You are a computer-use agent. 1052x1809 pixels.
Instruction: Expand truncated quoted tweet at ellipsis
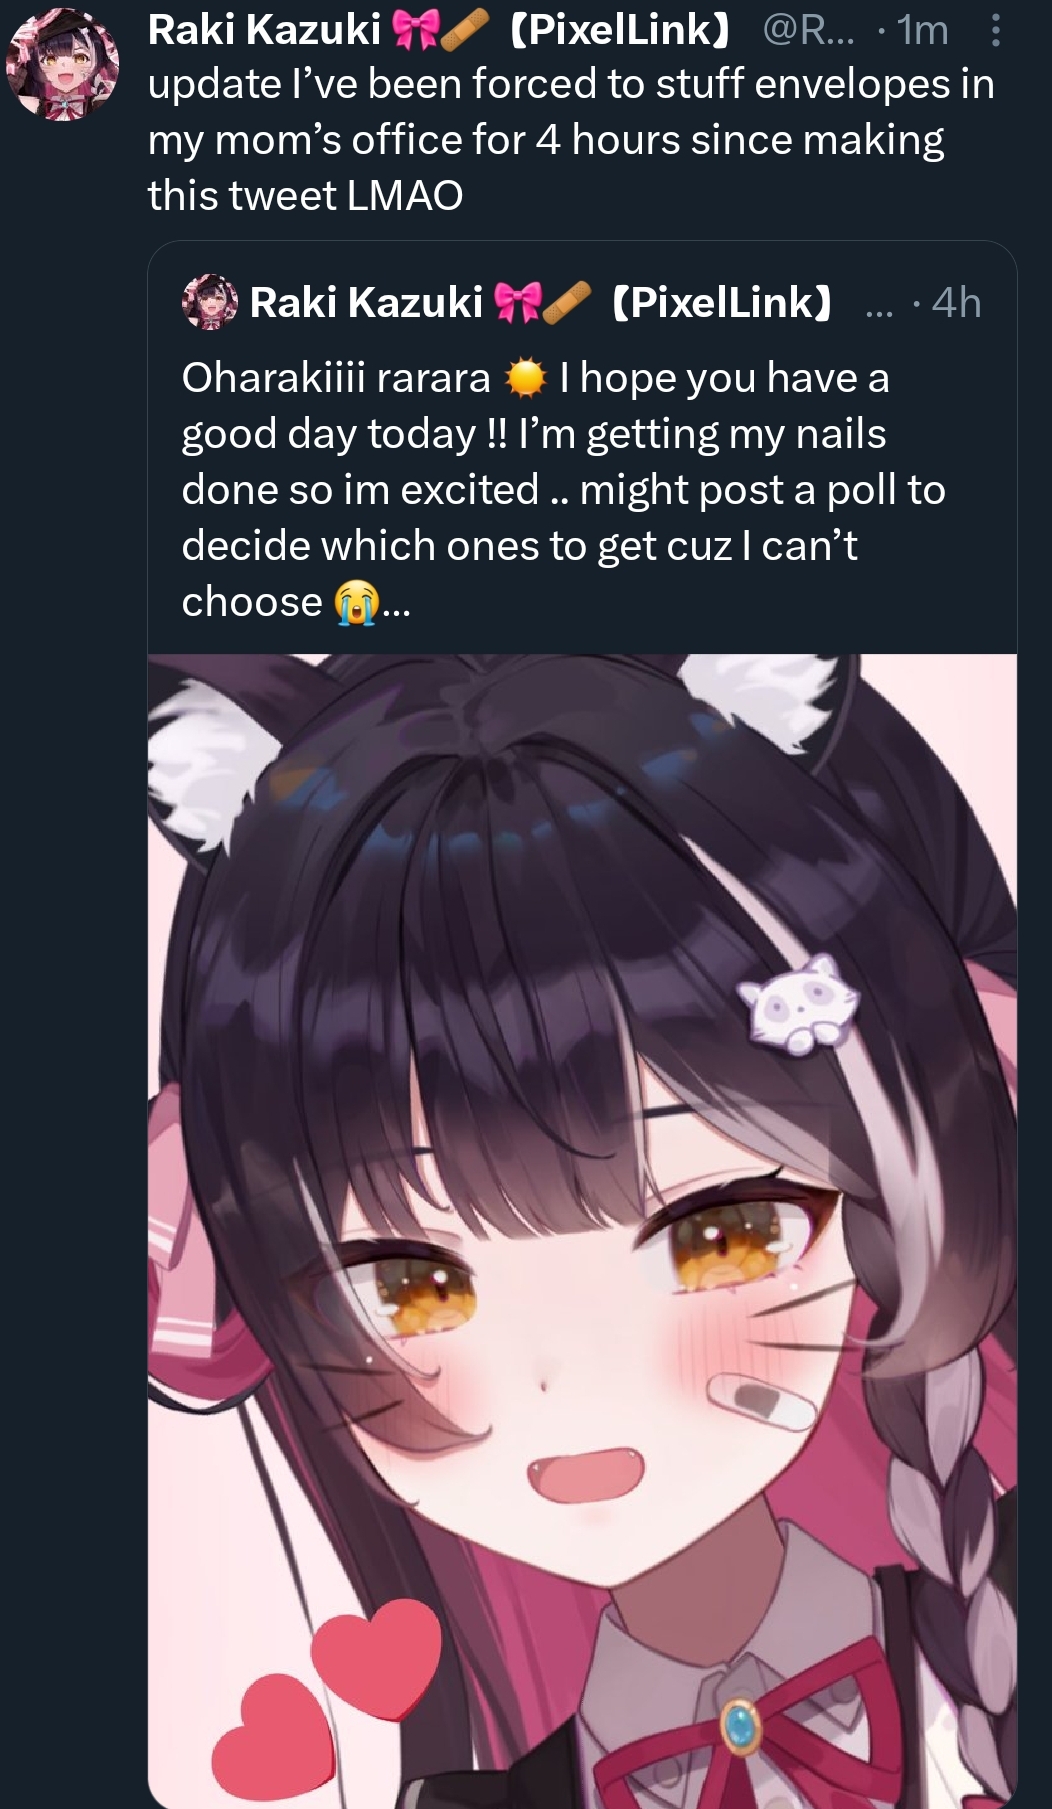click(396, 606)
